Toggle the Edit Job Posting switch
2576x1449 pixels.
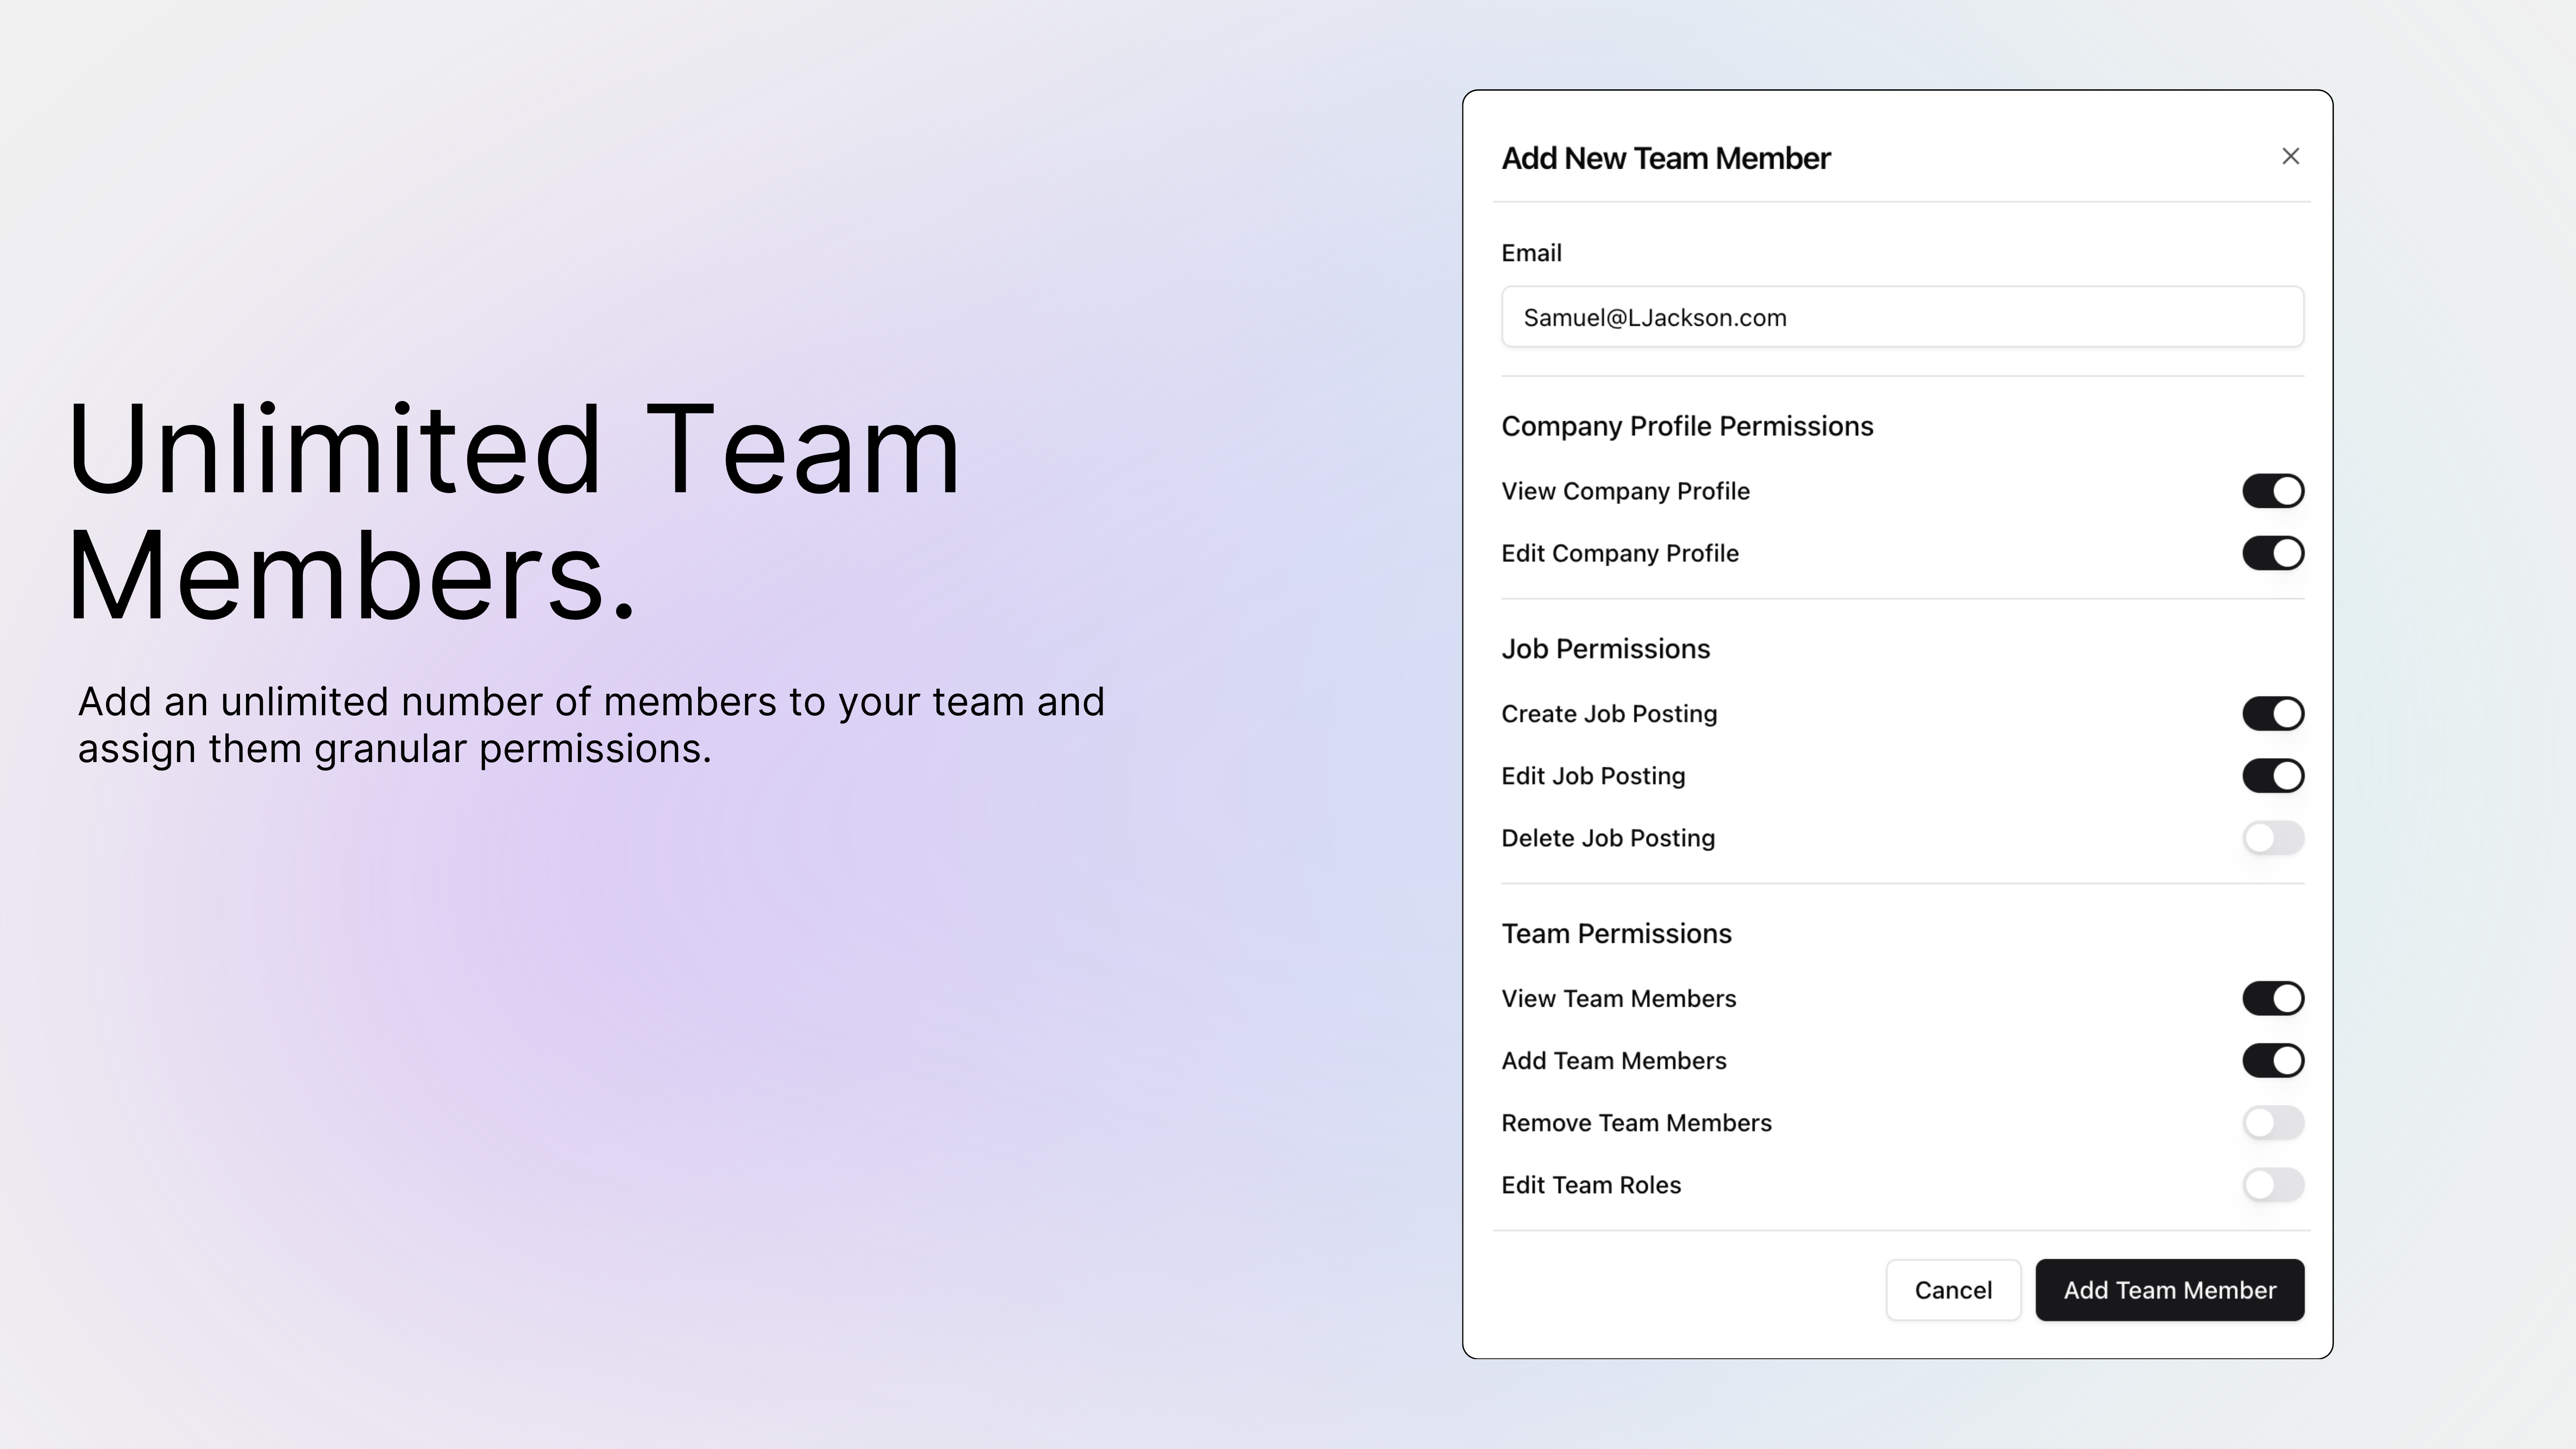click(x=2272, y=776)
